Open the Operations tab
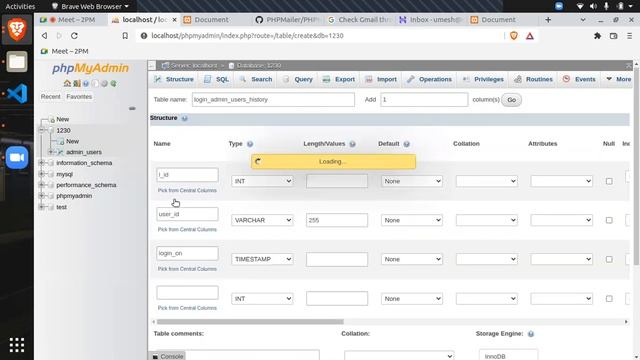Image resolution: width=640 pixels, height=360 pixels. coord(429,80)
